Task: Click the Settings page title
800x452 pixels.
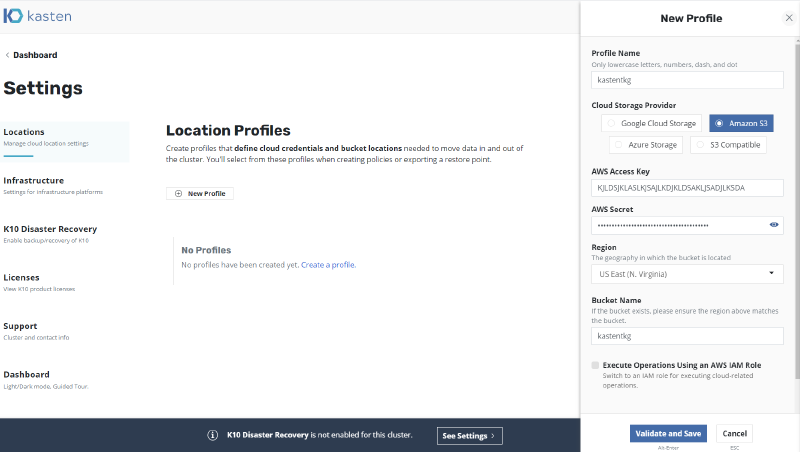Action: click(43, 88)
